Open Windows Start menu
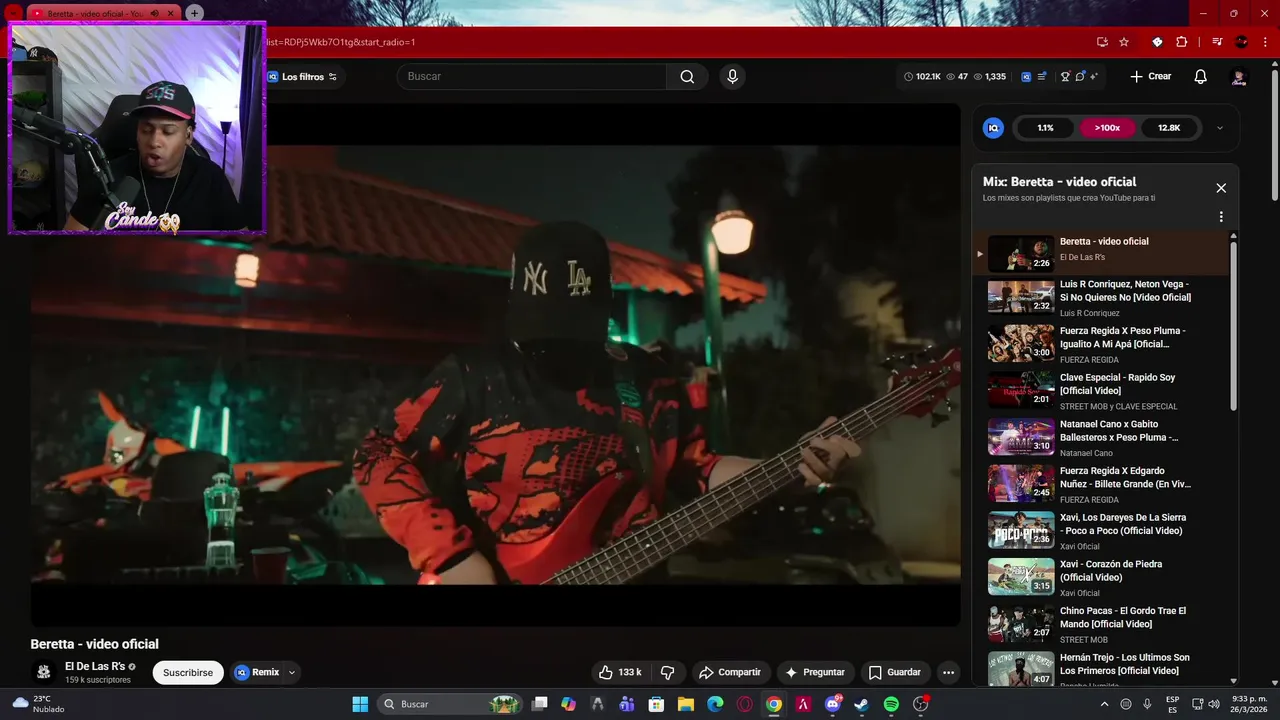This screenshot has width=1280, height=720. (360, 704)
